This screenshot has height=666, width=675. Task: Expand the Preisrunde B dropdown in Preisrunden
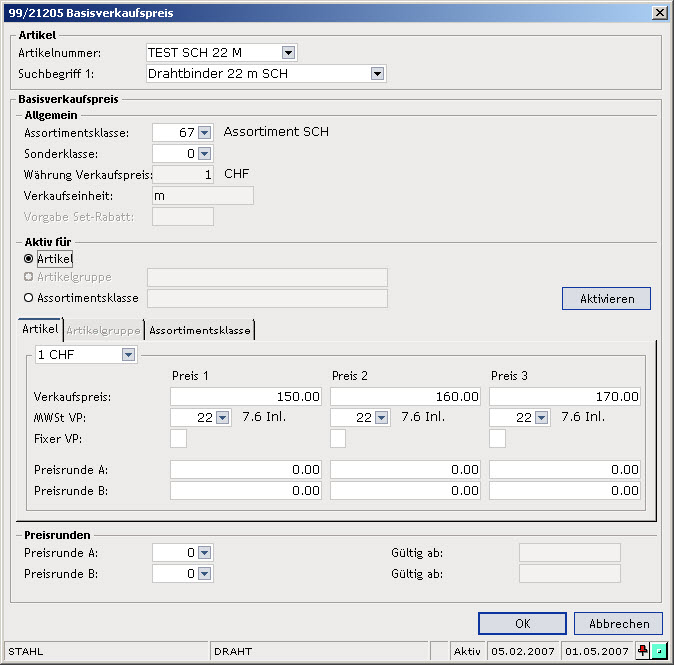[x=204, y=573]
